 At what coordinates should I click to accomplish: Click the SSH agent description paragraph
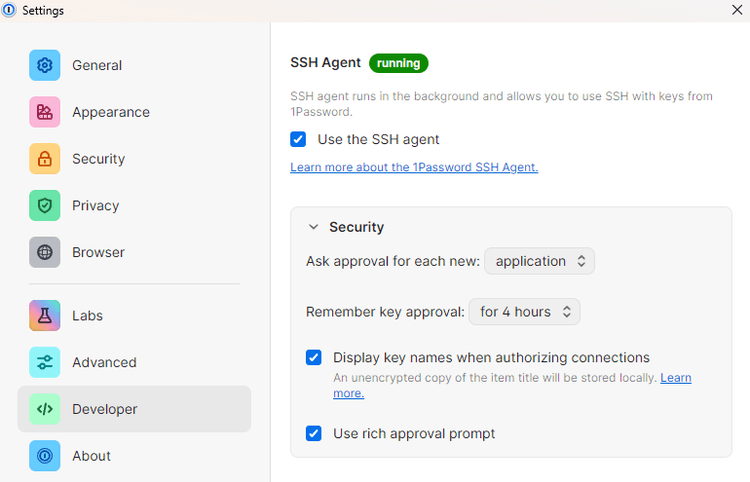pos(501,104)
